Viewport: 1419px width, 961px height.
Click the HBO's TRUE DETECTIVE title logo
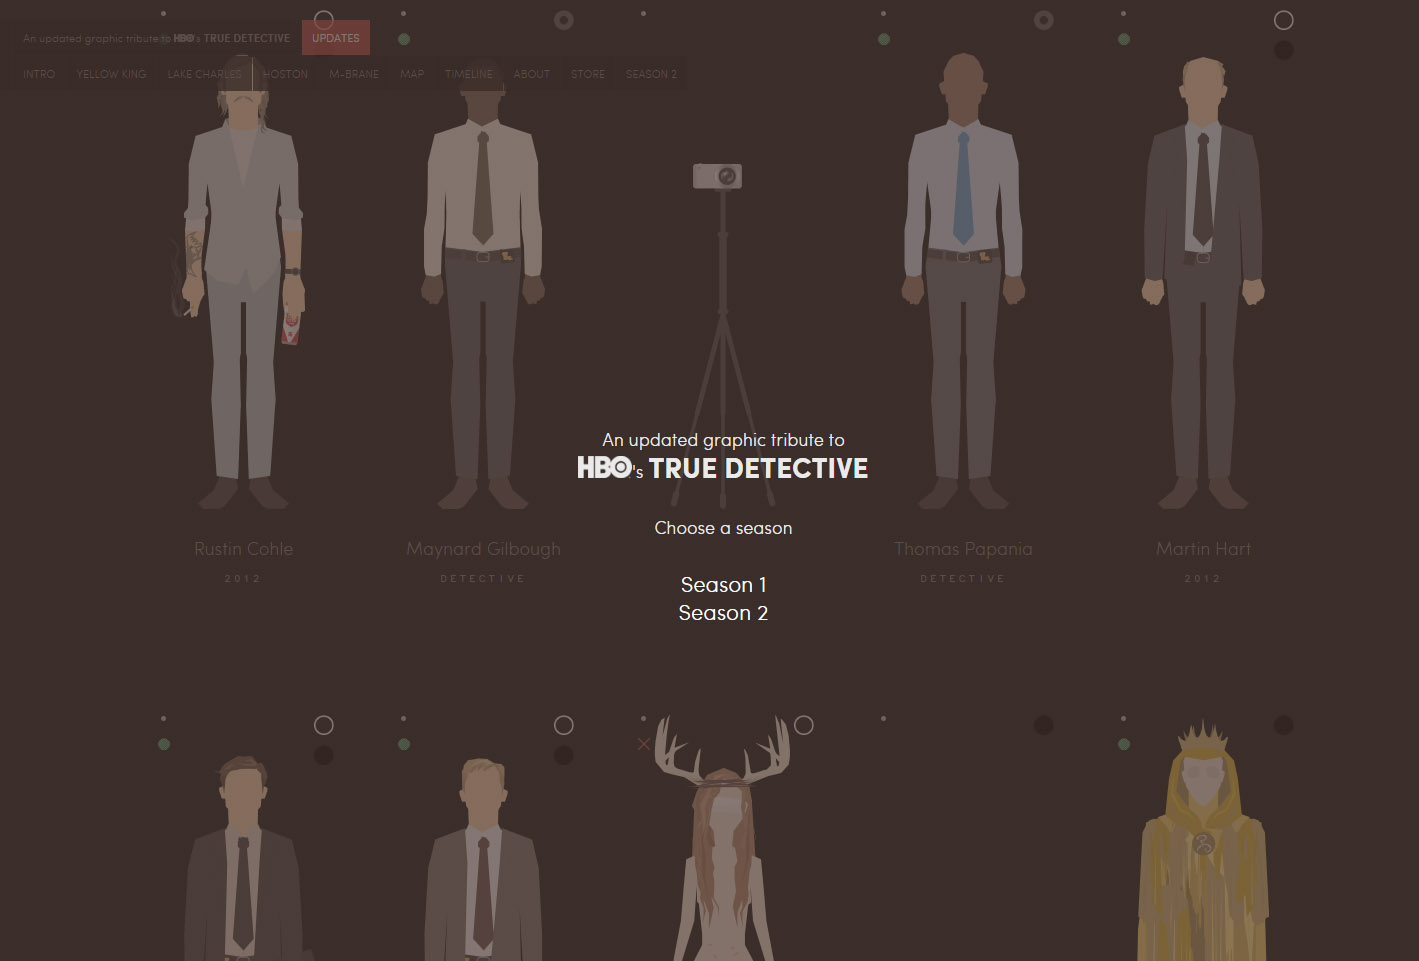point(723,468)
